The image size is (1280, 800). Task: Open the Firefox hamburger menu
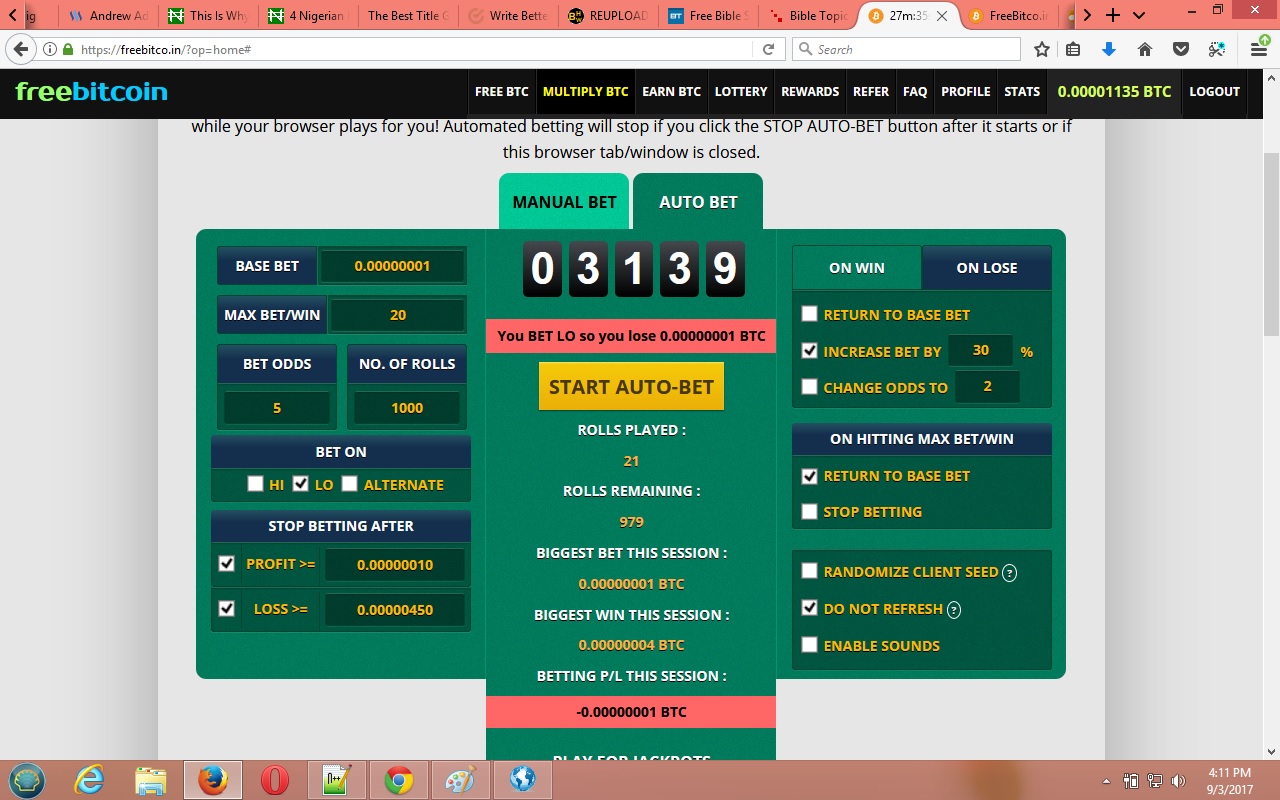[x=1260, y=49]
